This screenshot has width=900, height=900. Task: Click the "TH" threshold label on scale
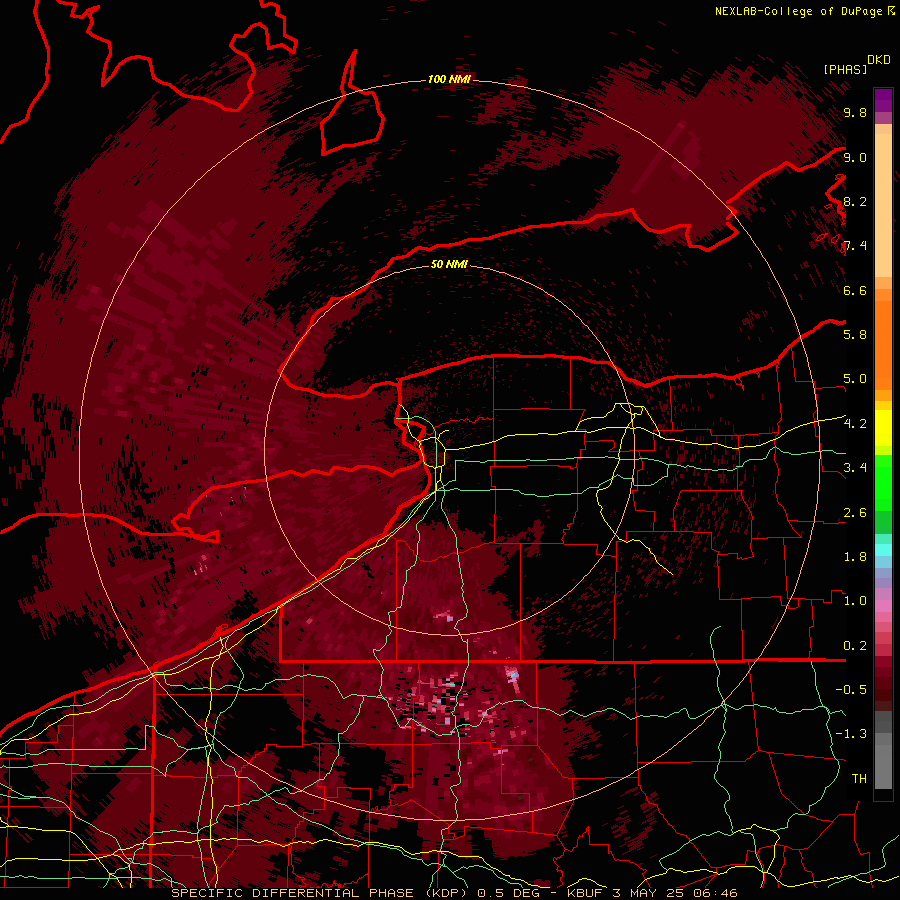click(859, 779)
